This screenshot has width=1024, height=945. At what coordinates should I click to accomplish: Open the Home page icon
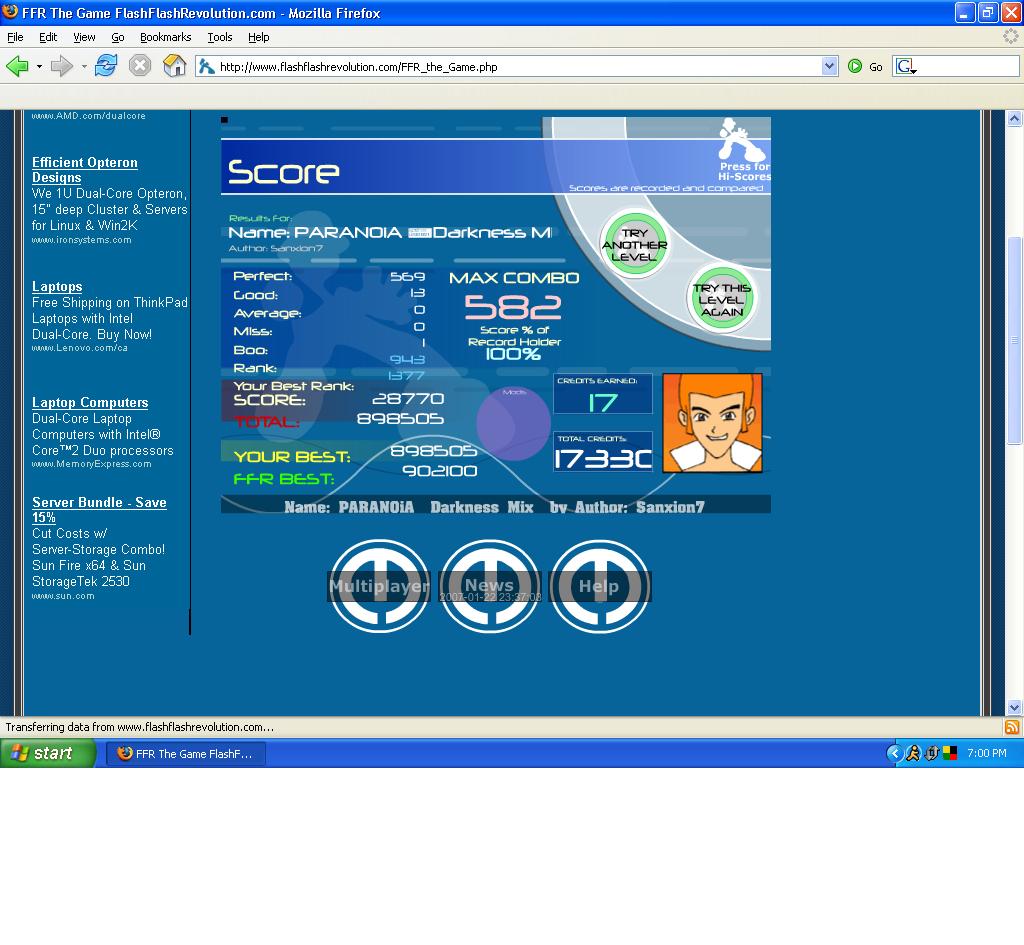coord(174,66)
